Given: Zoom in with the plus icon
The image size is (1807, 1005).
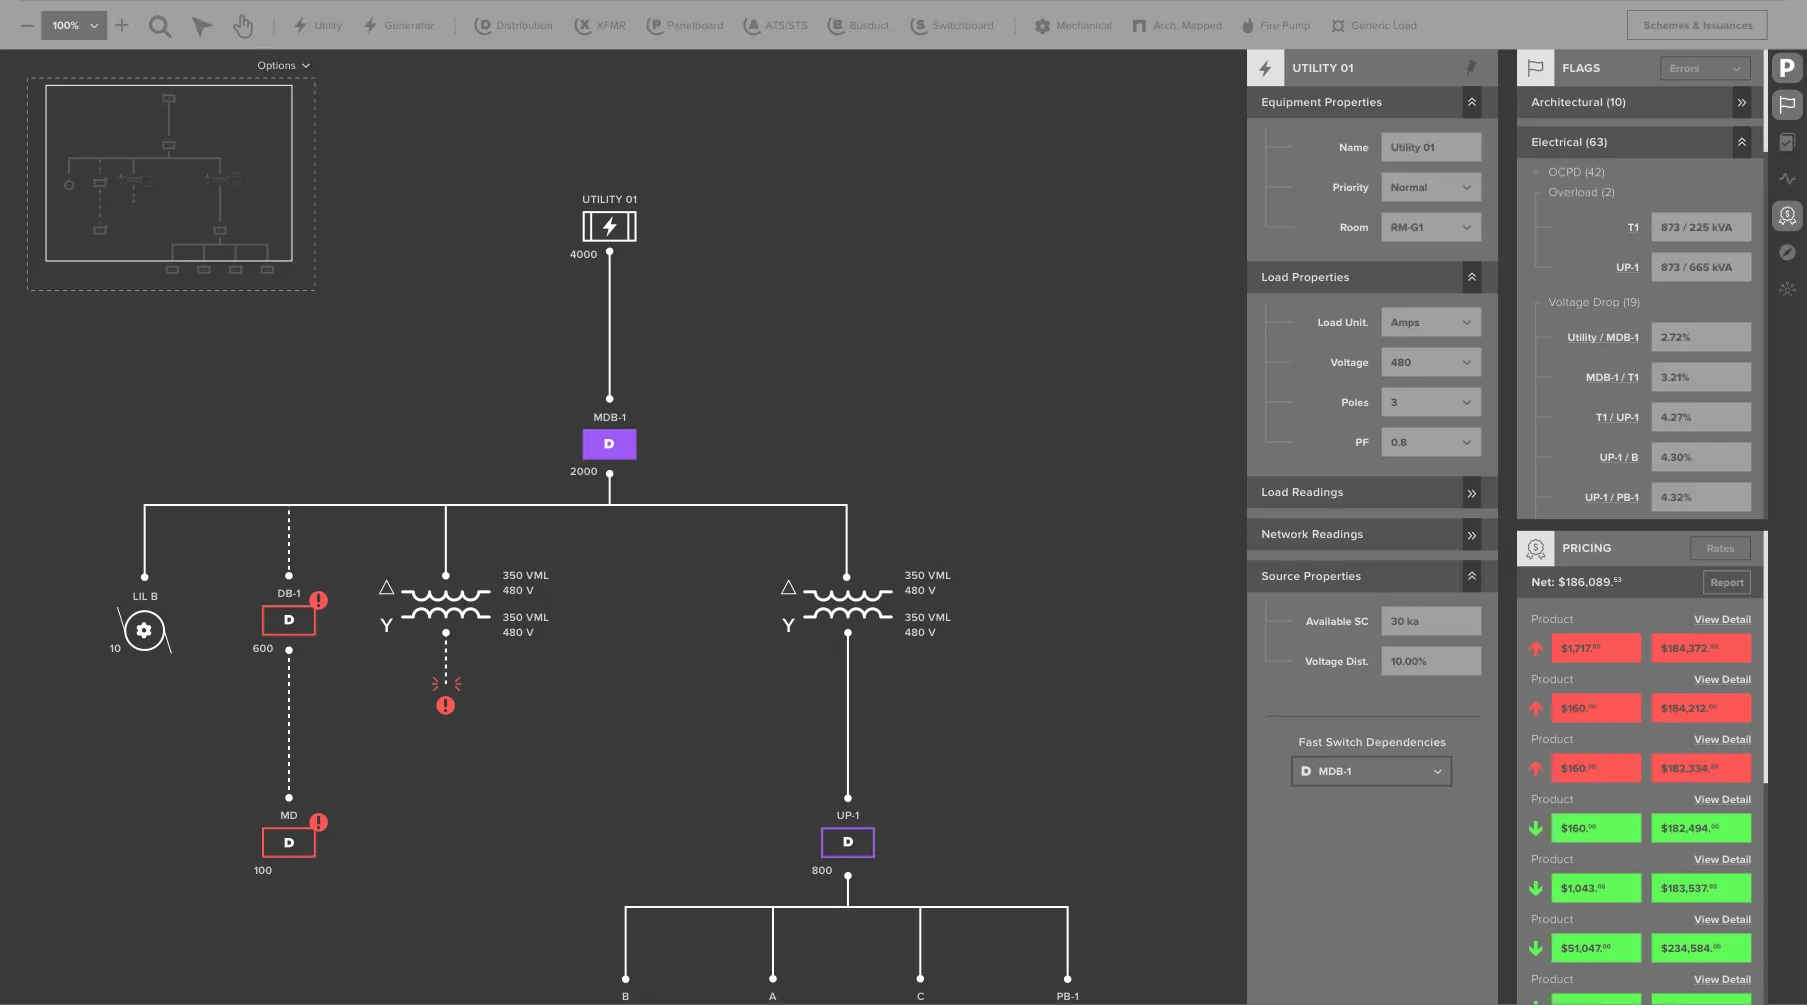Looking at the screenshot, I should pos(122,25).
